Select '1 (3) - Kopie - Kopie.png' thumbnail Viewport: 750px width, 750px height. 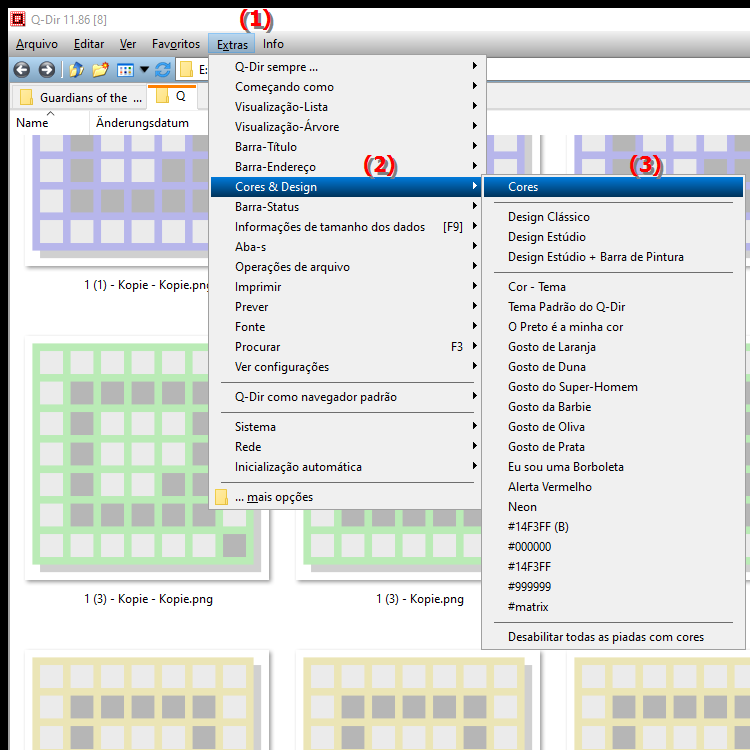click(x=148, y=460)
